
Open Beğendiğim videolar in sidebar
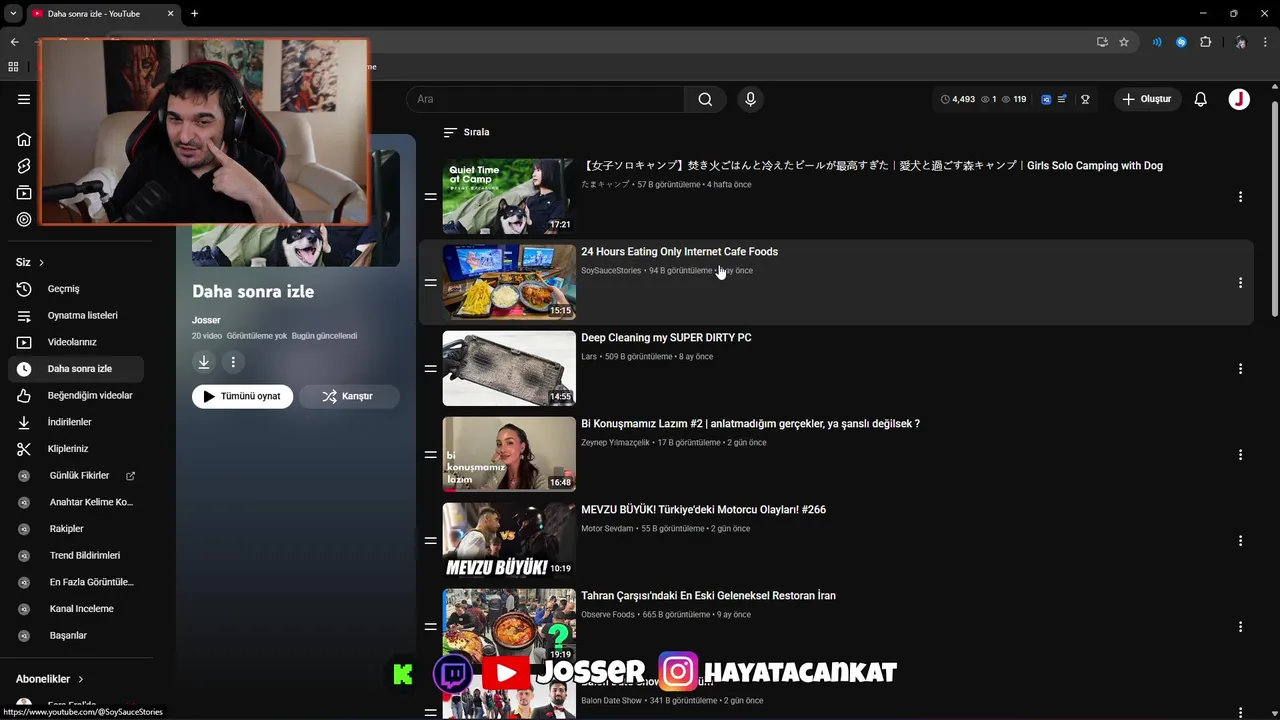pyautogui.click(x=76, y=395)
